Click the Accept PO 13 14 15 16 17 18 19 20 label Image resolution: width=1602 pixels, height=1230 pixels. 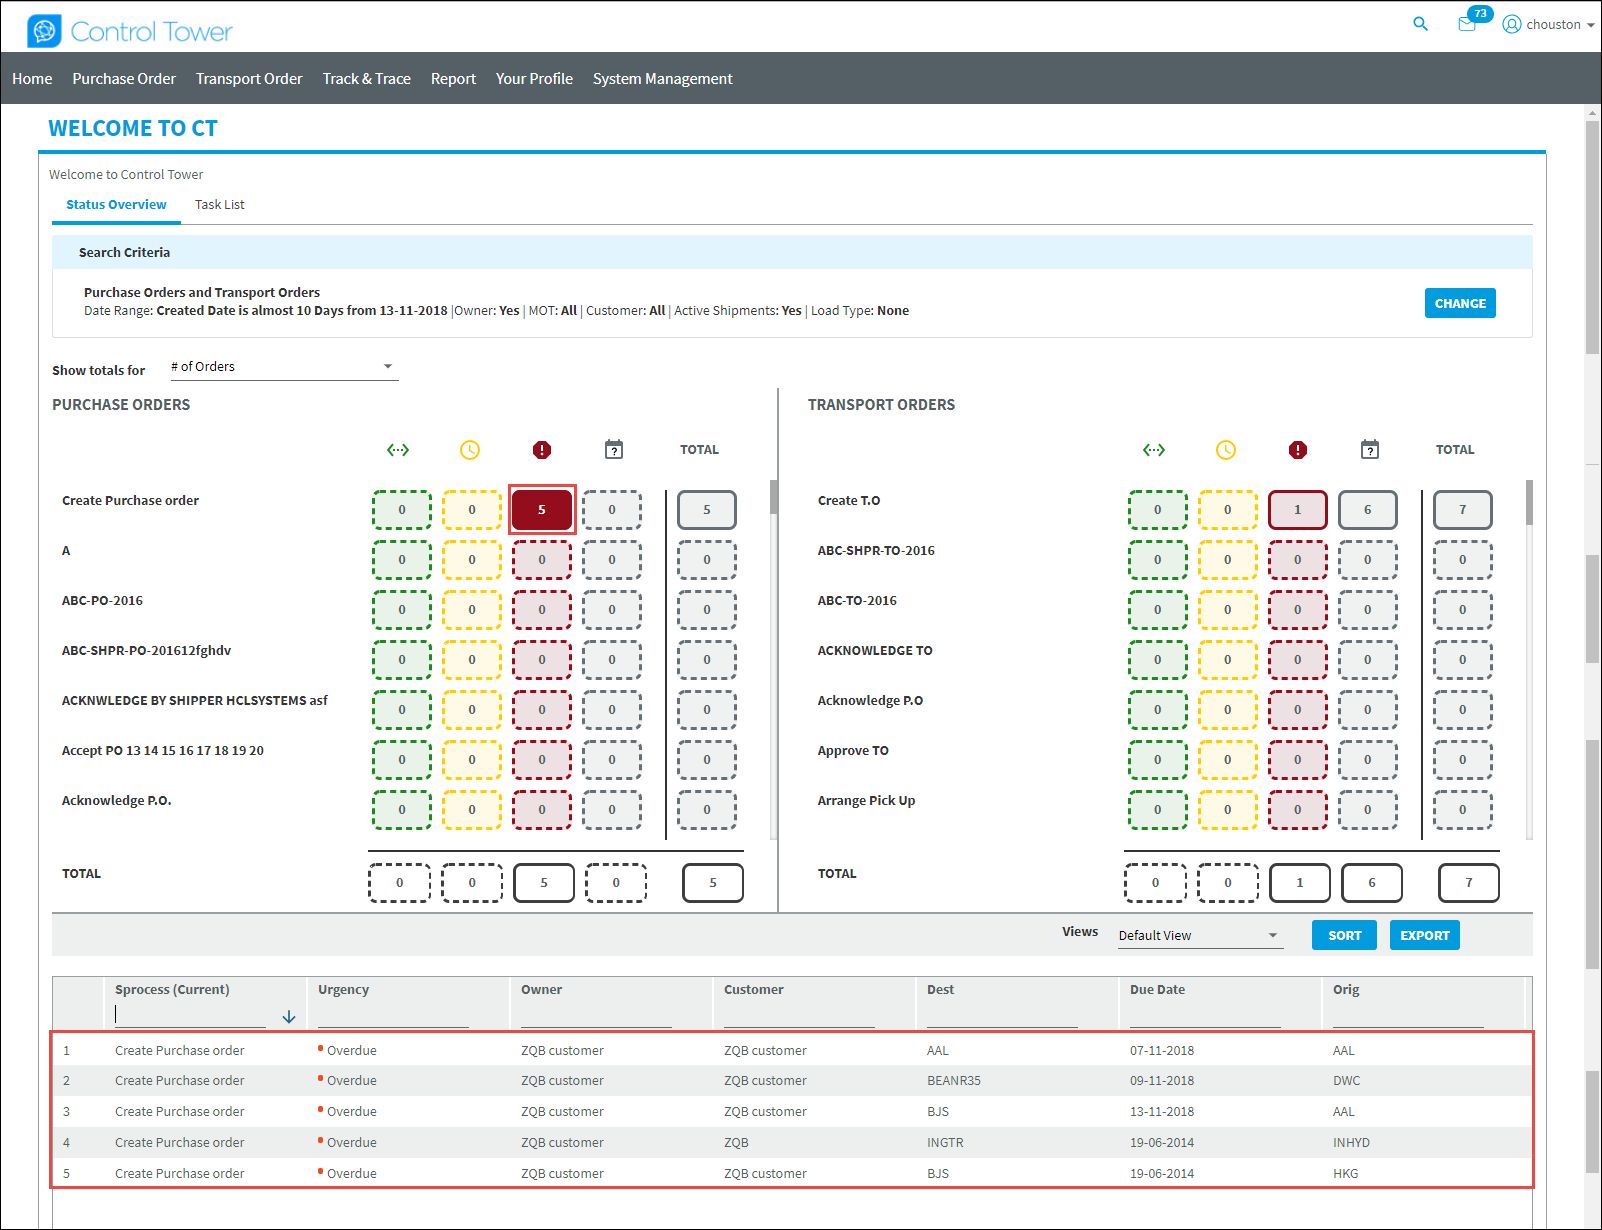163,750
